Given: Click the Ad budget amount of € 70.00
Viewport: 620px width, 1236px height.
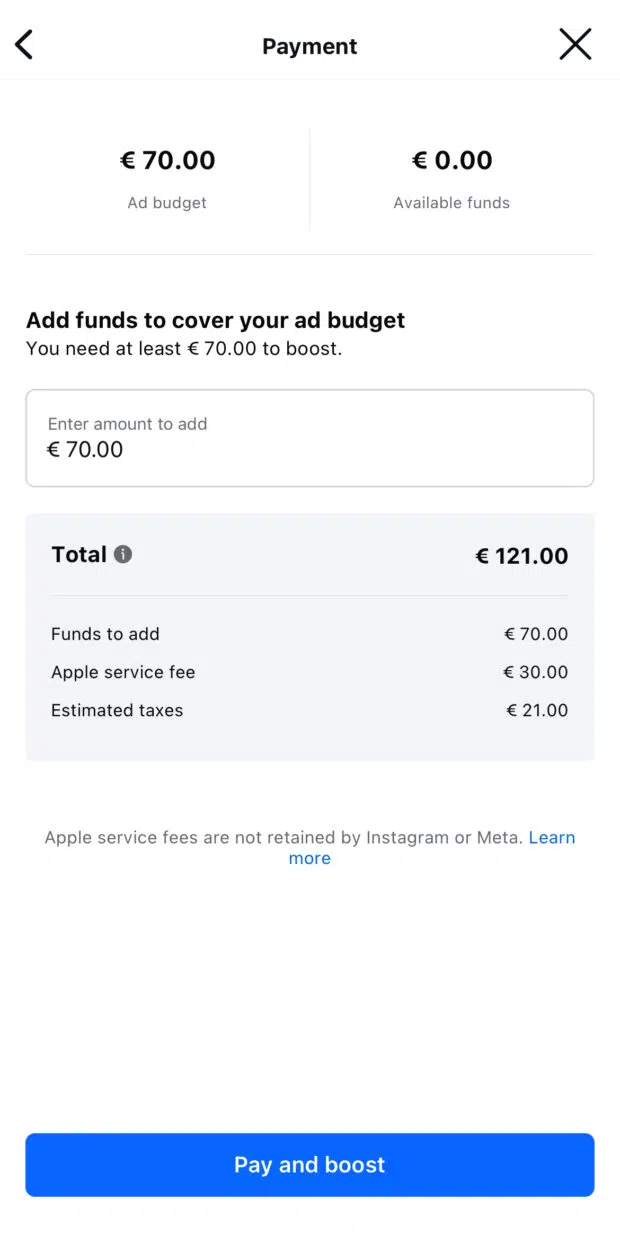Looking at the screenshot, I should tap(167, 160).
